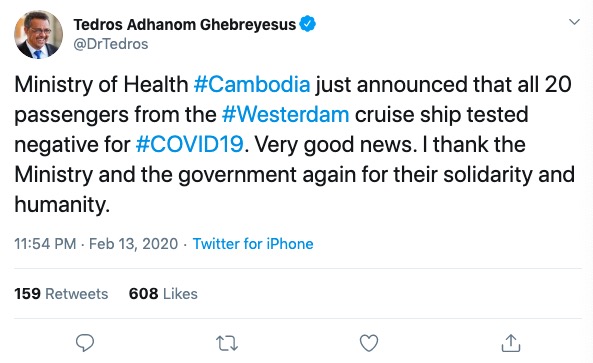Click the blue verified badge
This screenshot has width=593, height=363.
coord(307,24)
